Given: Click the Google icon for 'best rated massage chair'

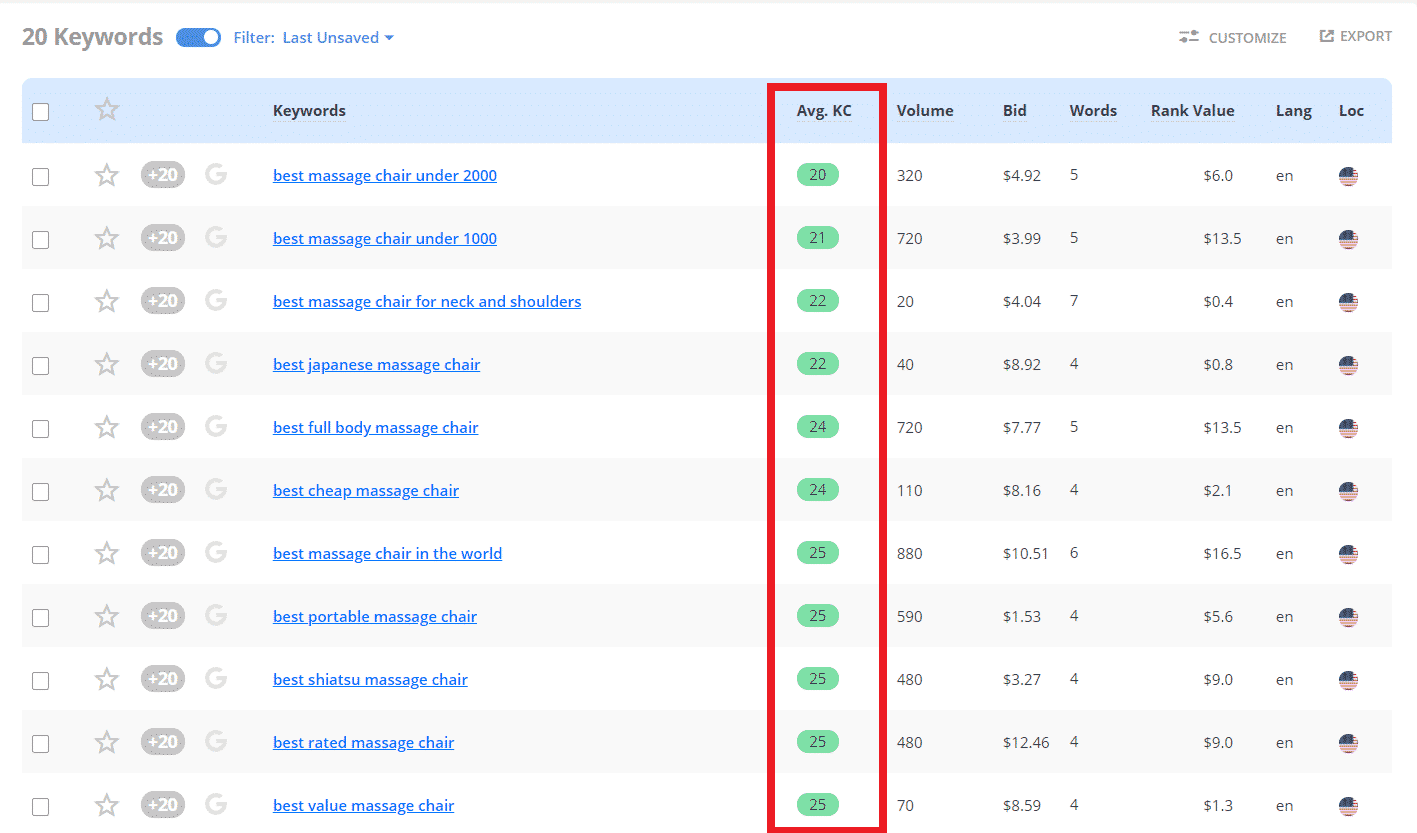Looking at the screenshot, I should tap(216, 742).
